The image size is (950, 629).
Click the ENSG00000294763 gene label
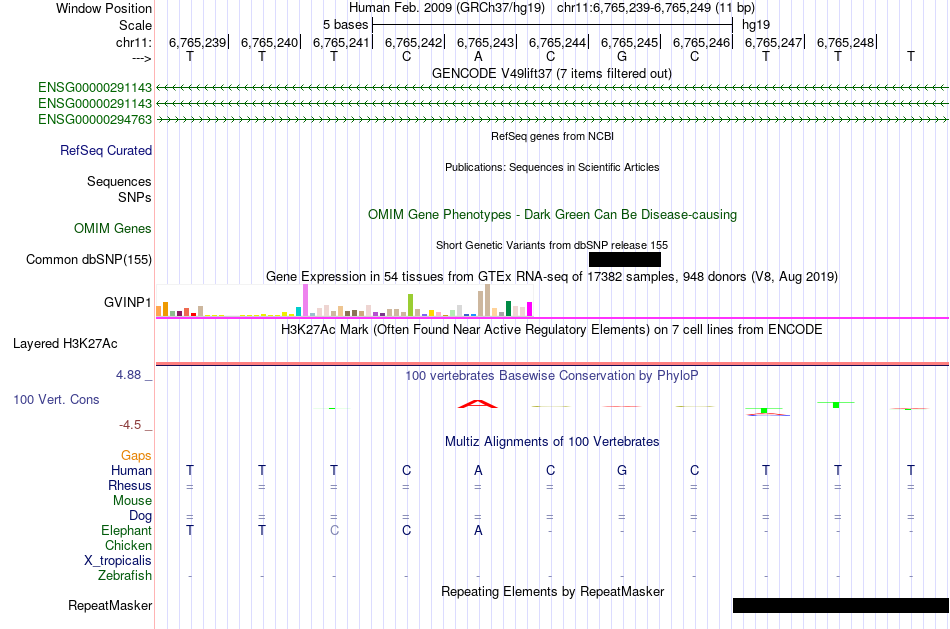pos(95,119)
